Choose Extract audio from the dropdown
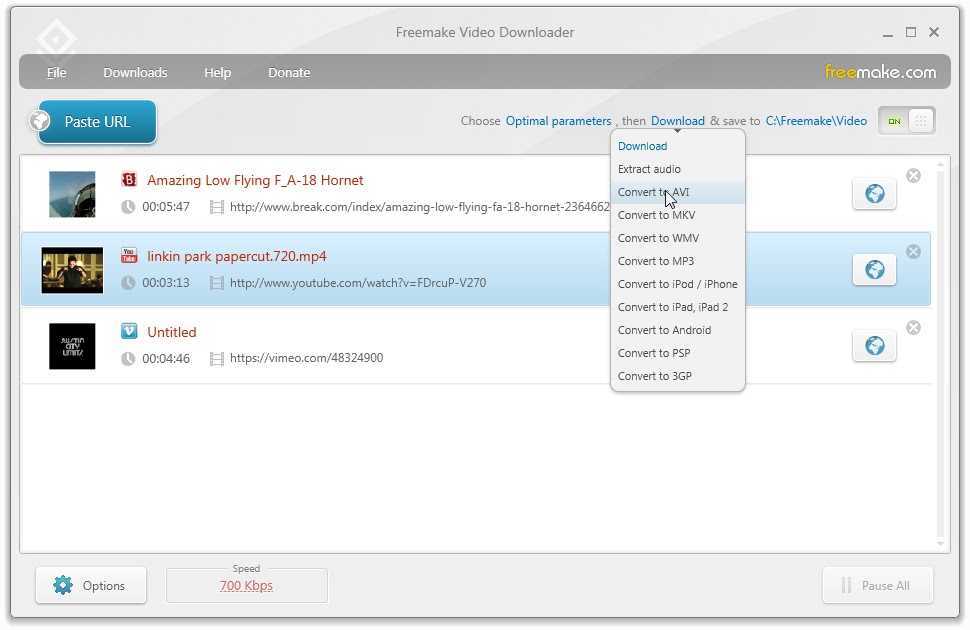This screenshot has width=970, height=630. tap(648, 169)
